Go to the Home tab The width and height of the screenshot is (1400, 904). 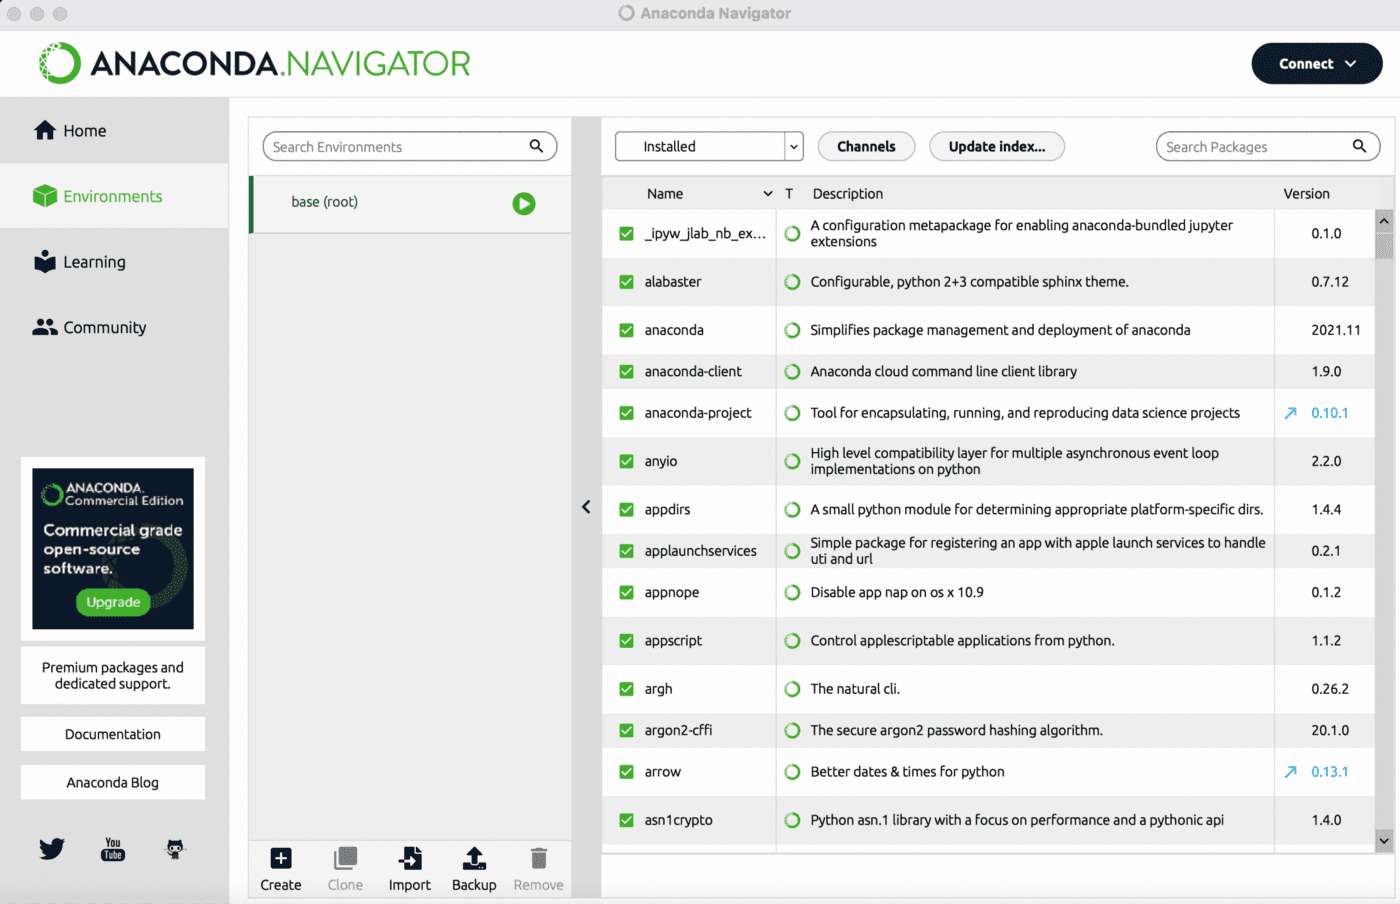[84, 131]
